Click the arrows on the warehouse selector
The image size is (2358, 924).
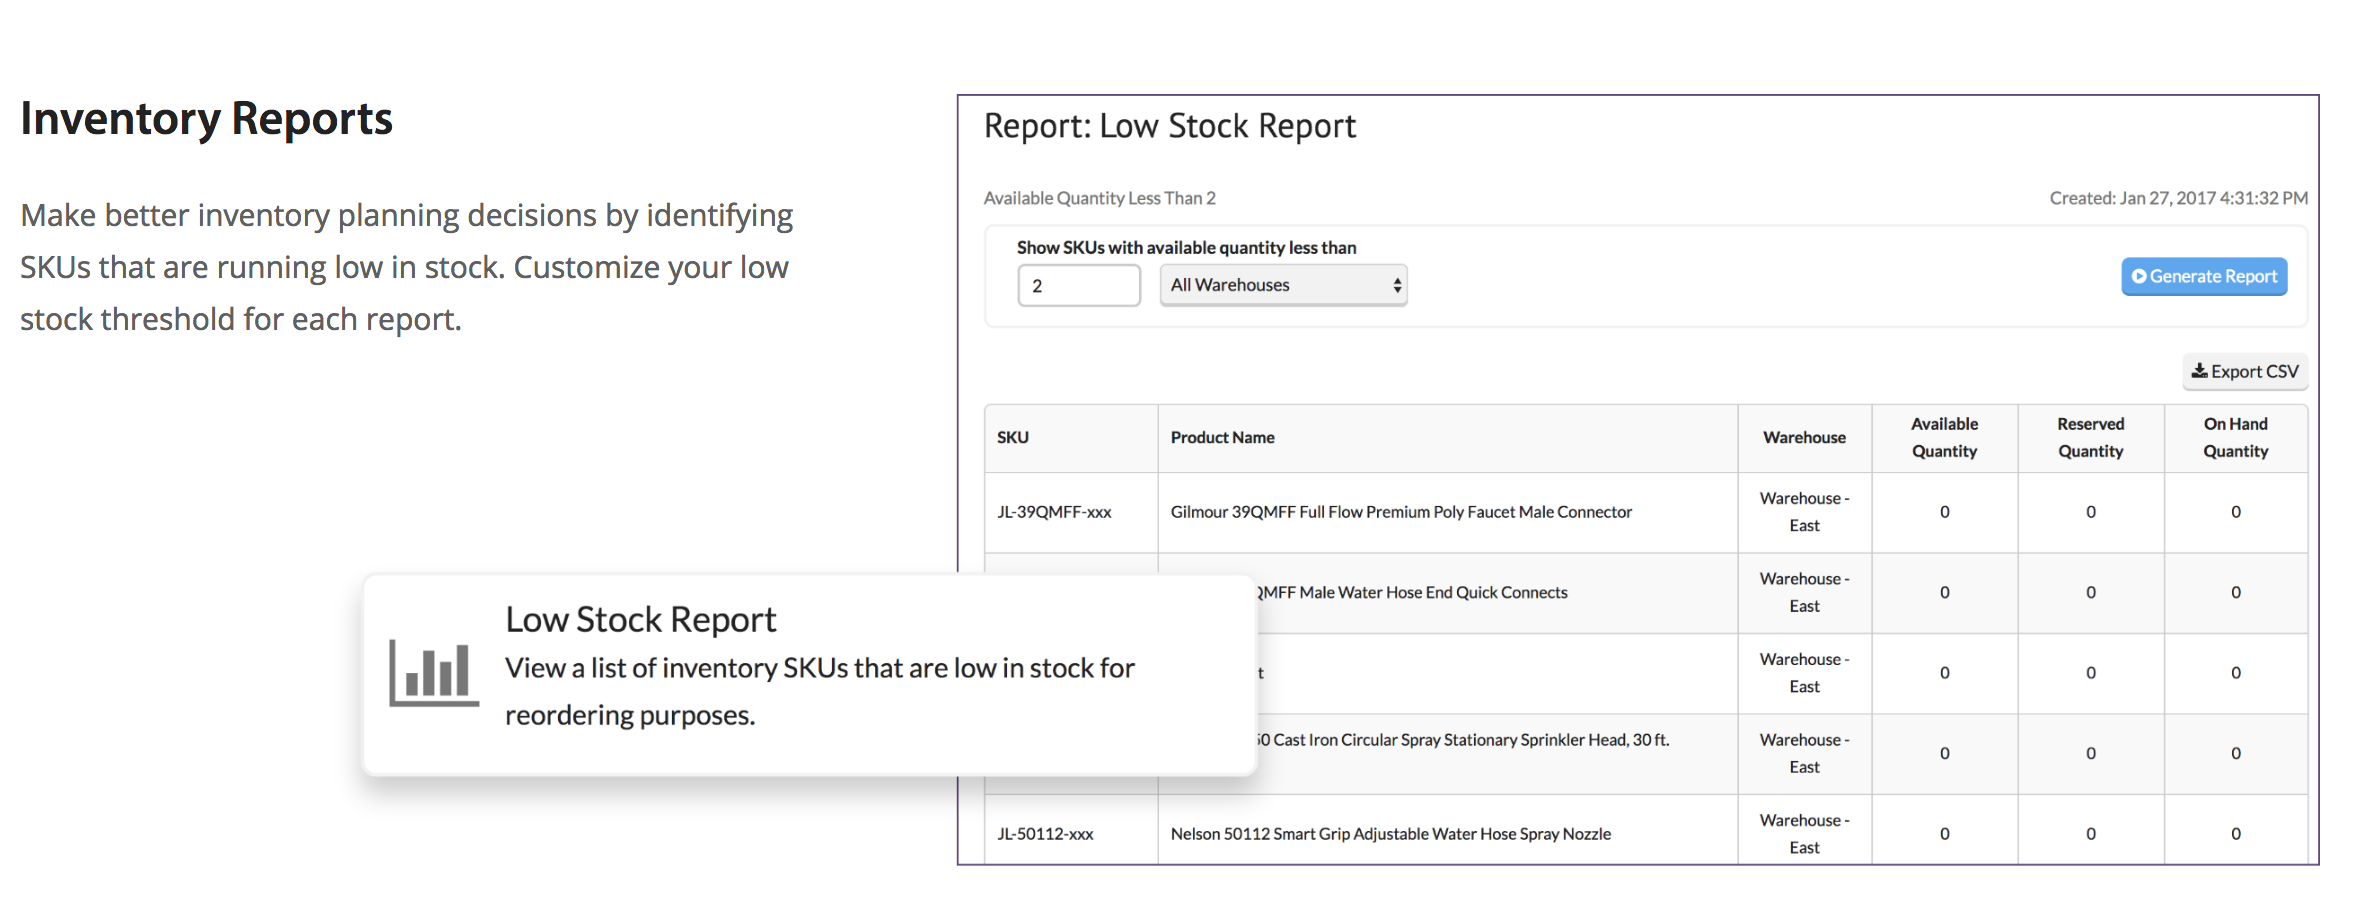pos(1397,286)
